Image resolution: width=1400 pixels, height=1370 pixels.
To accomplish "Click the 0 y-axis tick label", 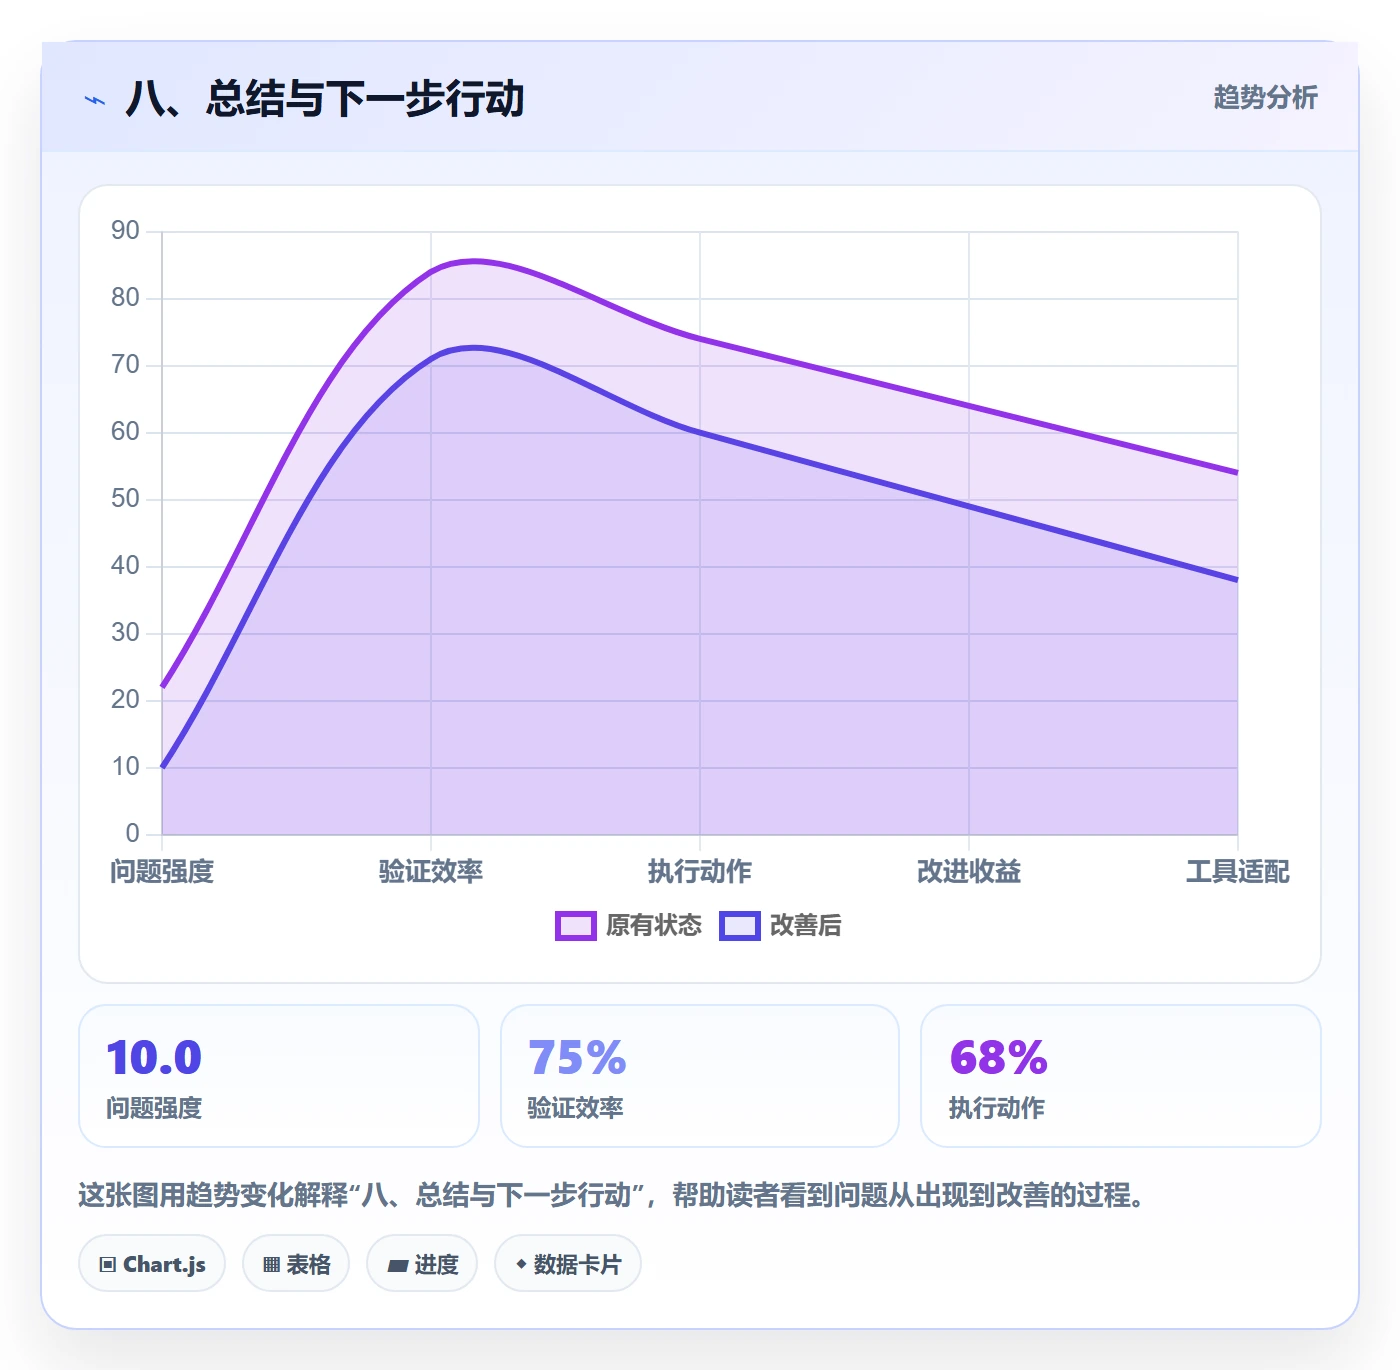I will point(132,834).
